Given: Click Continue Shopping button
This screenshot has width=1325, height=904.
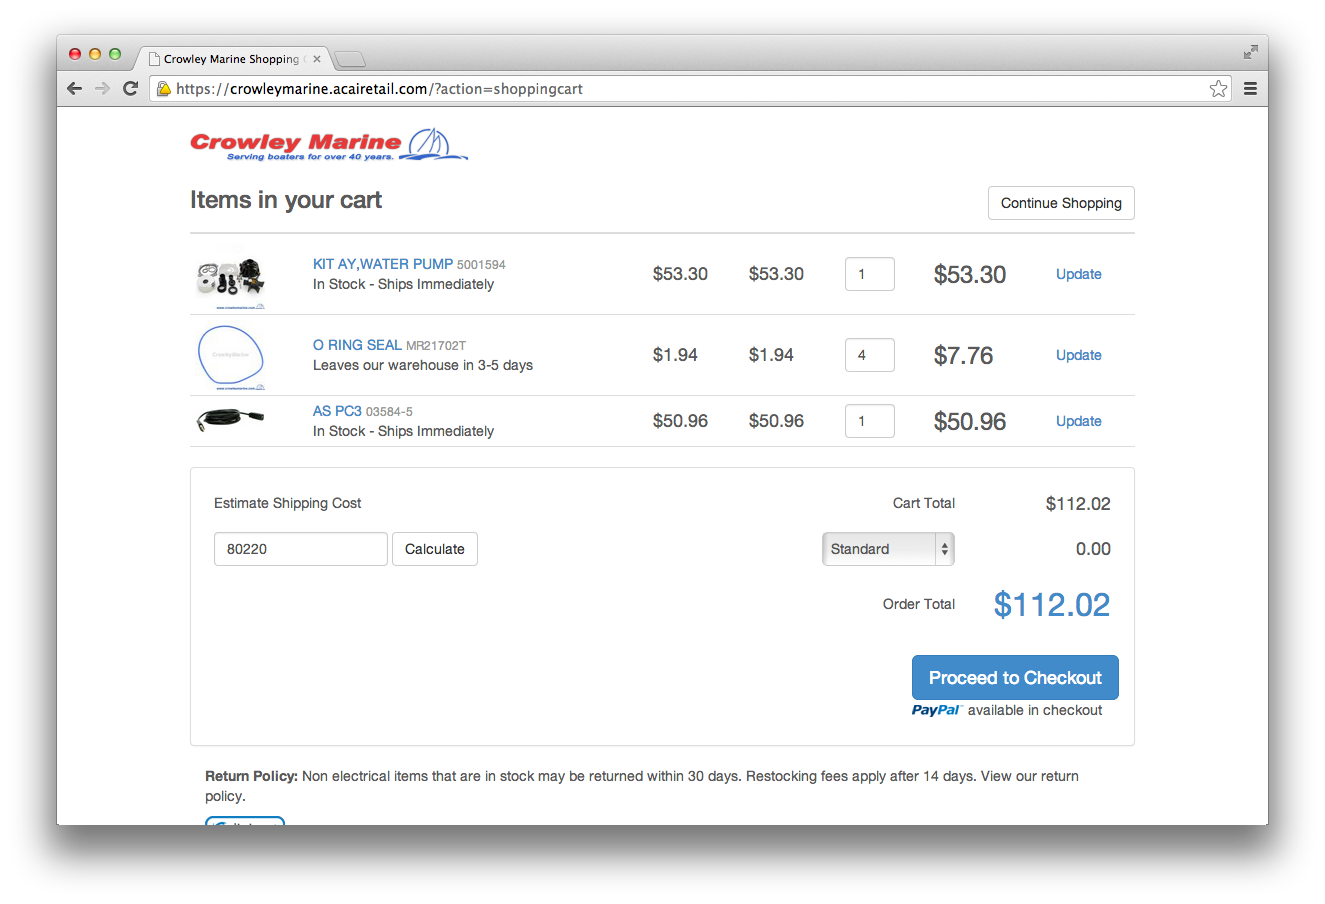Looking at the screenshot, I should 1061,203.
